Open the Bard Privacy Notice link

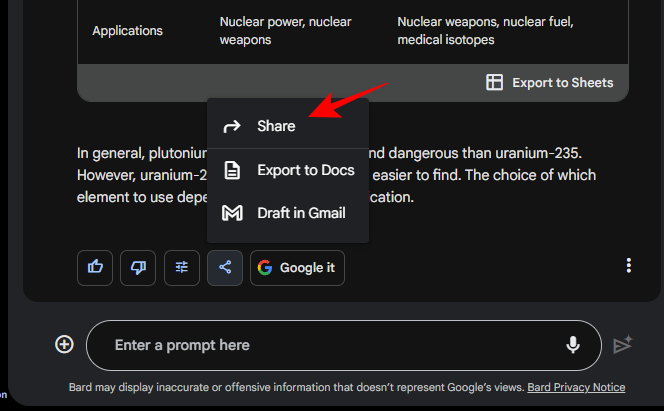(x=576, y=387)
